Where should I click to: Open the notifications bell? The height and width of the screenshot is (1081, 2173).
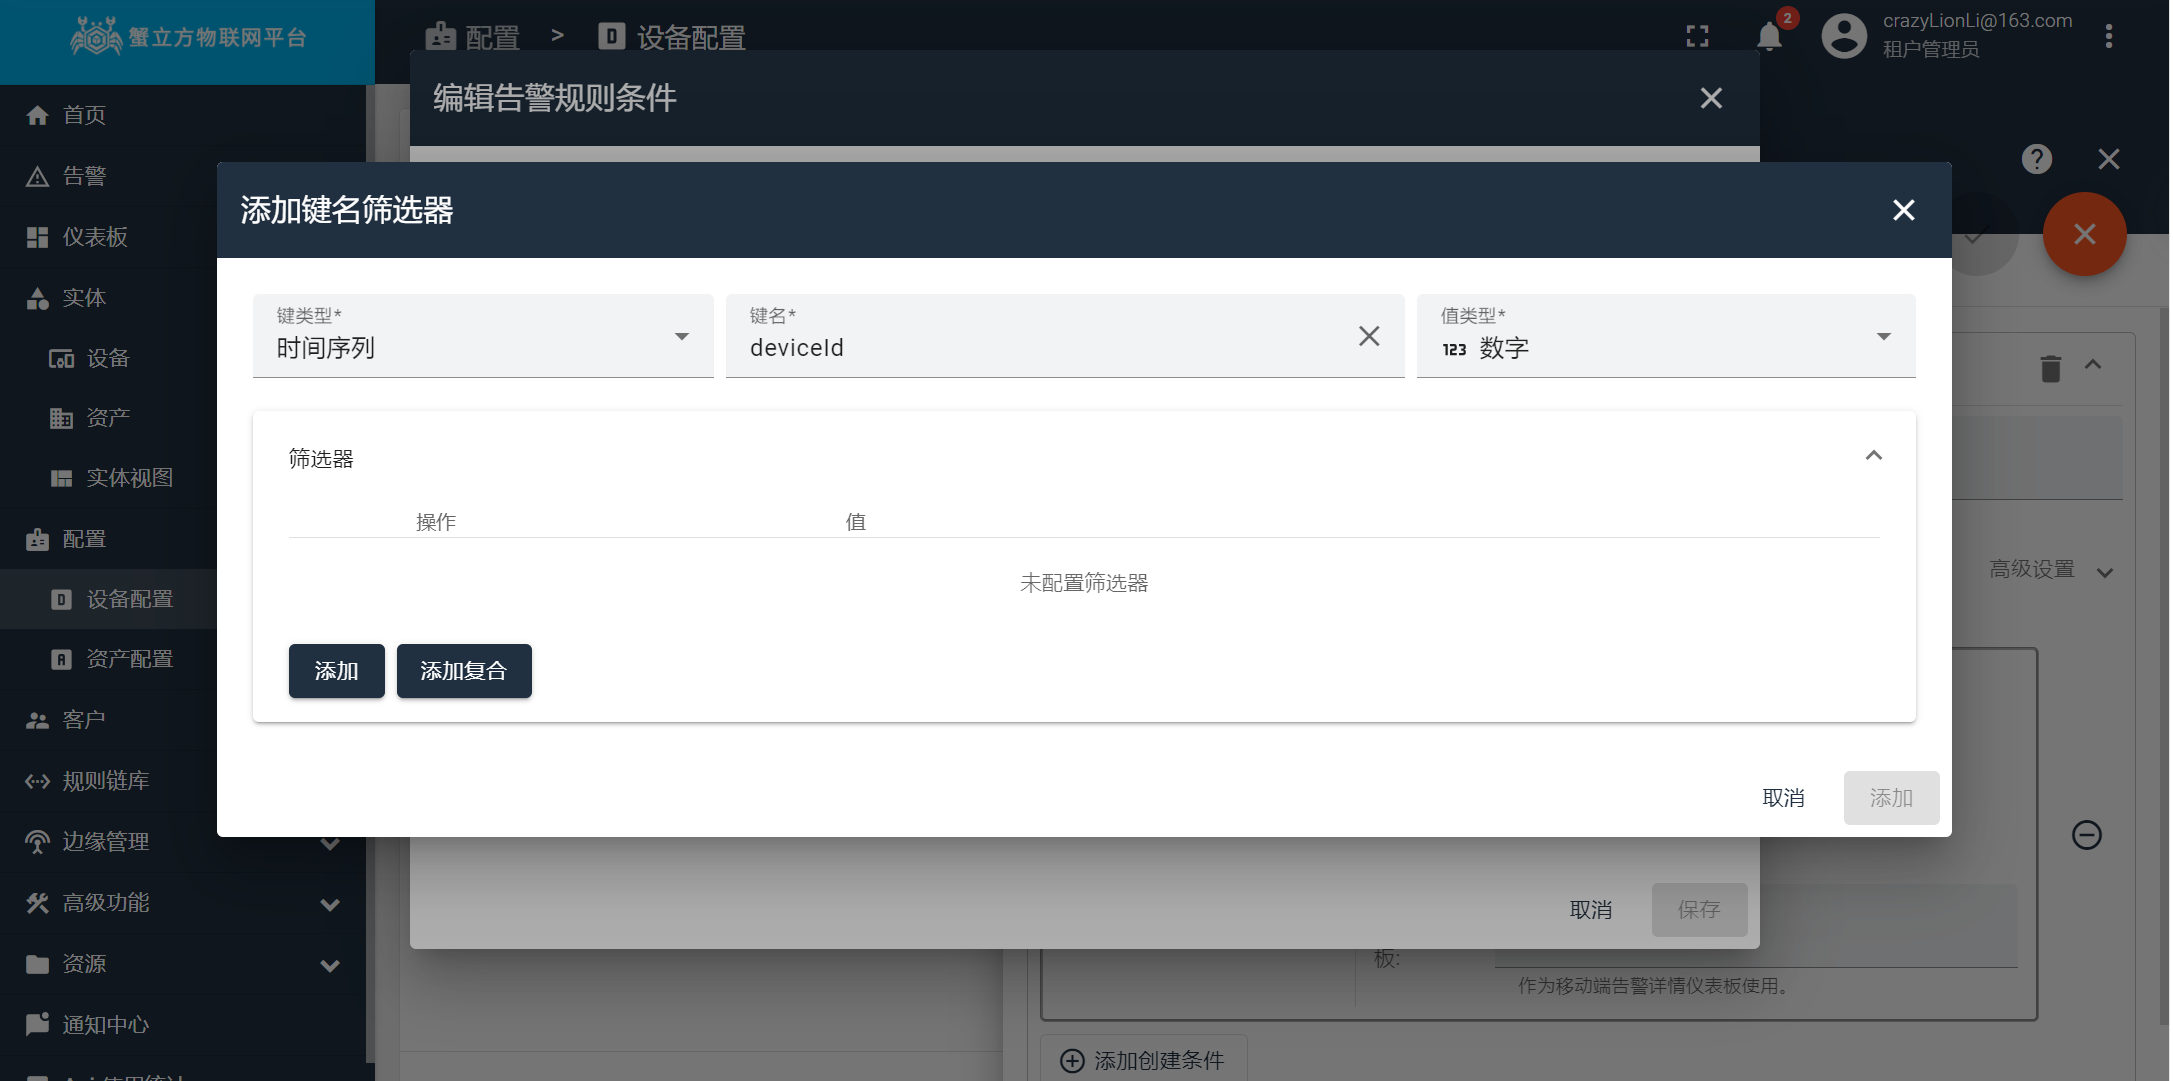click(1770, 37)
